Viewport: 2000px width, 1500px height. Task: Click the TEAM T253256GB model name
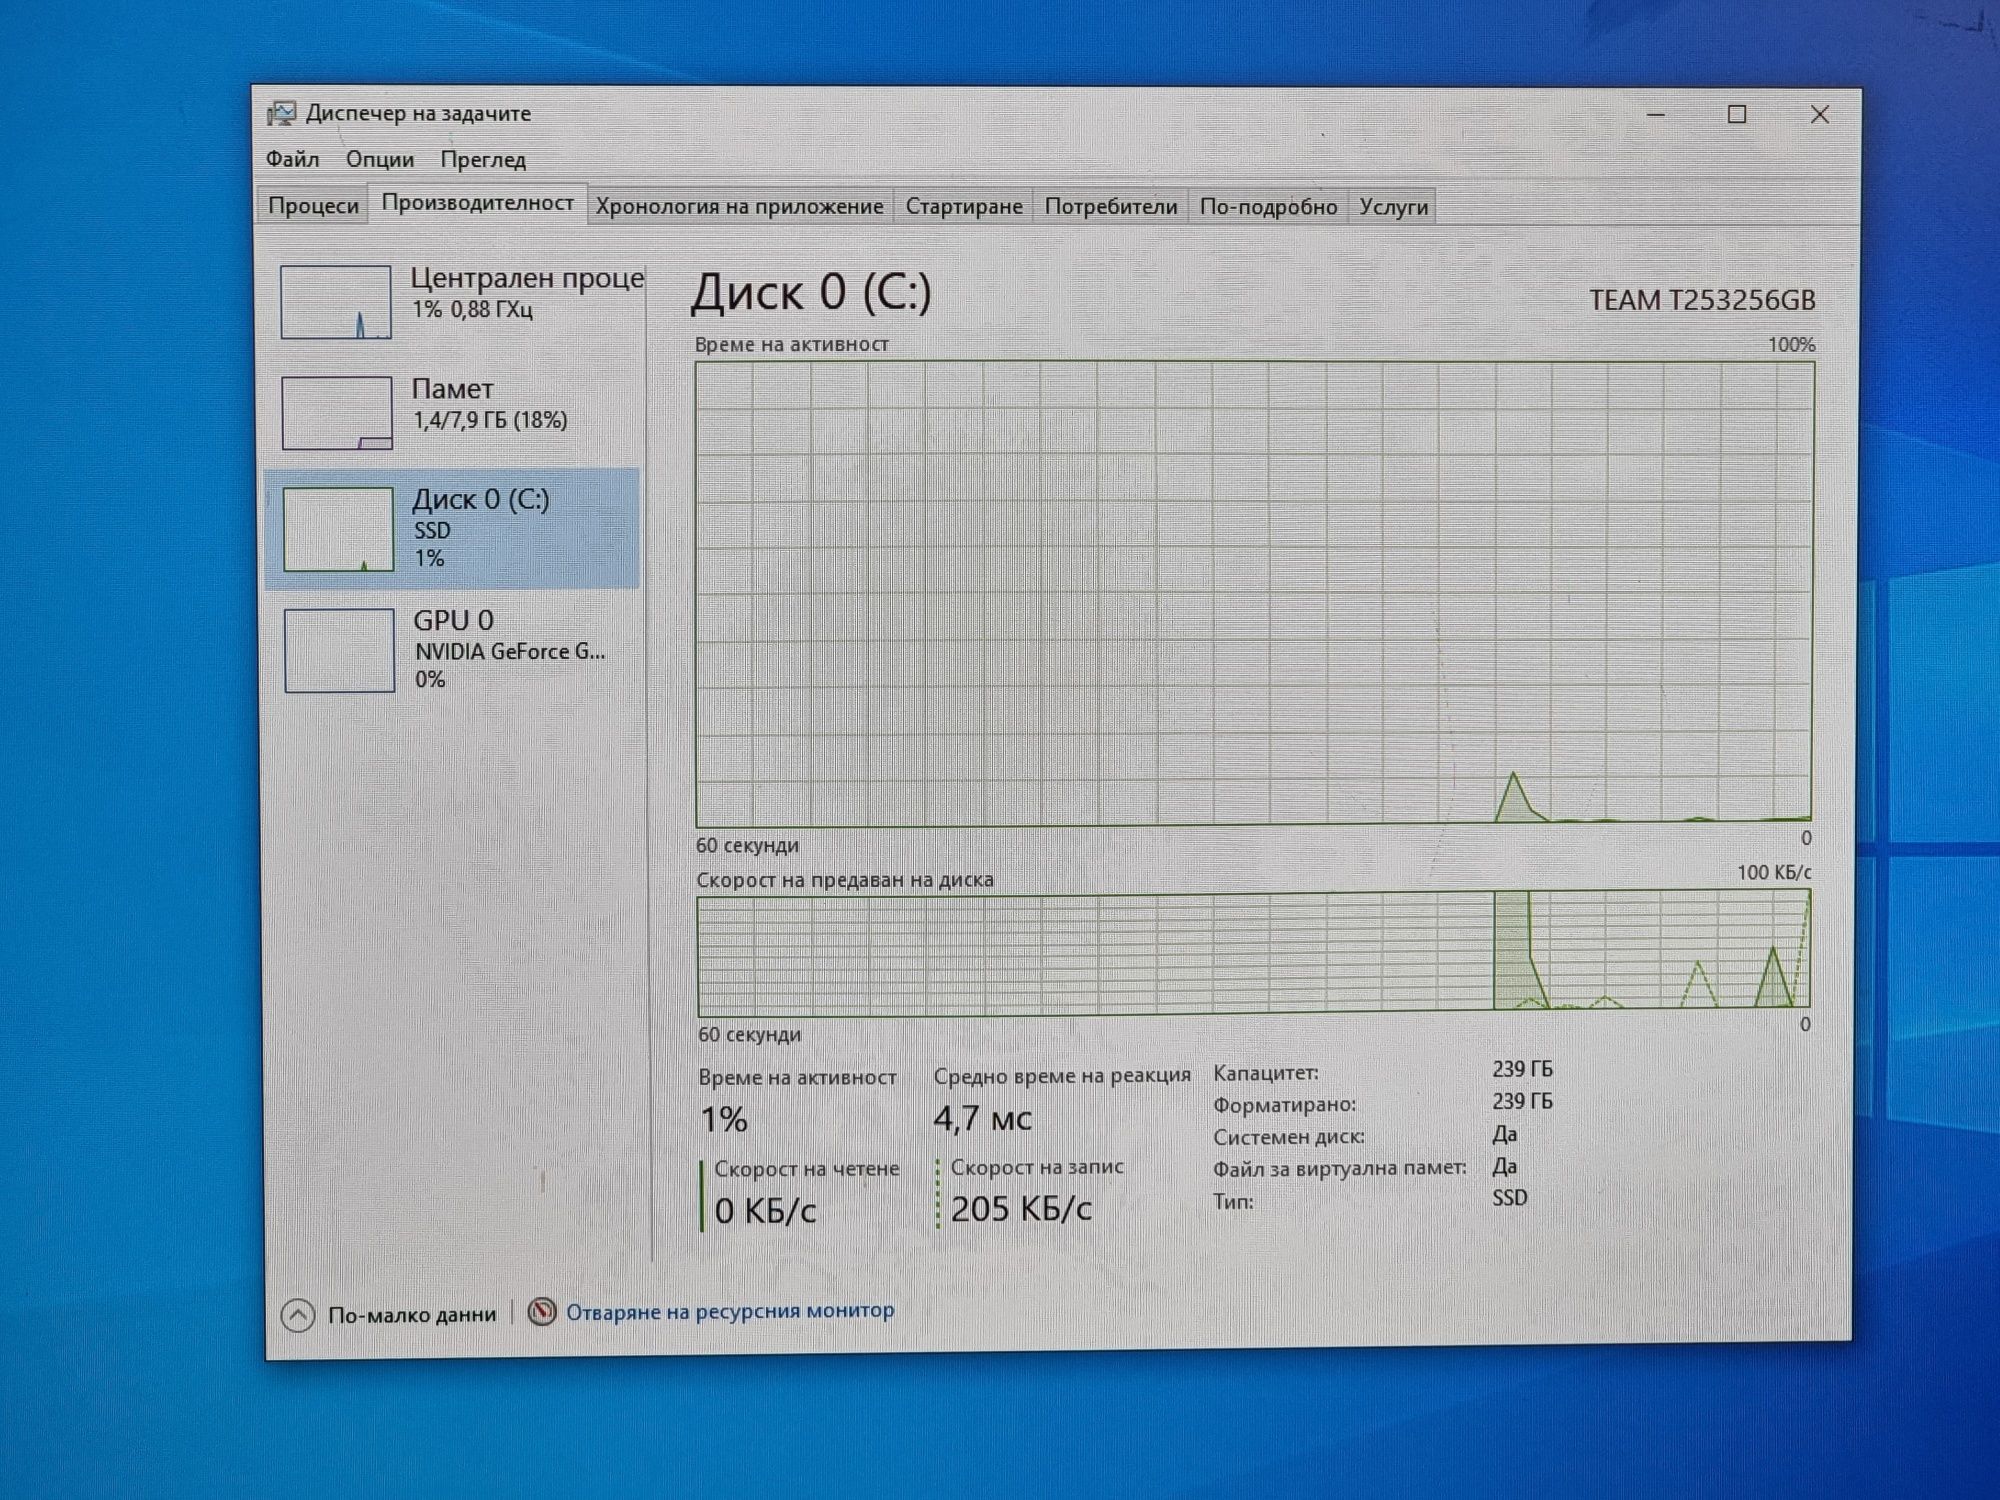tap(1702, 300)
